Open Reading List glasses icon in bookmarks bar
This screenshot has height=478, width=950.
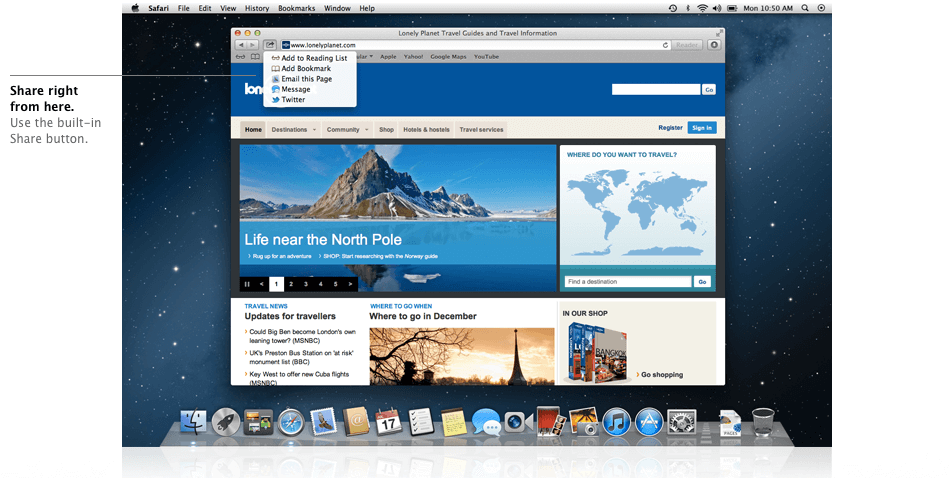click(x=241, y=57)
